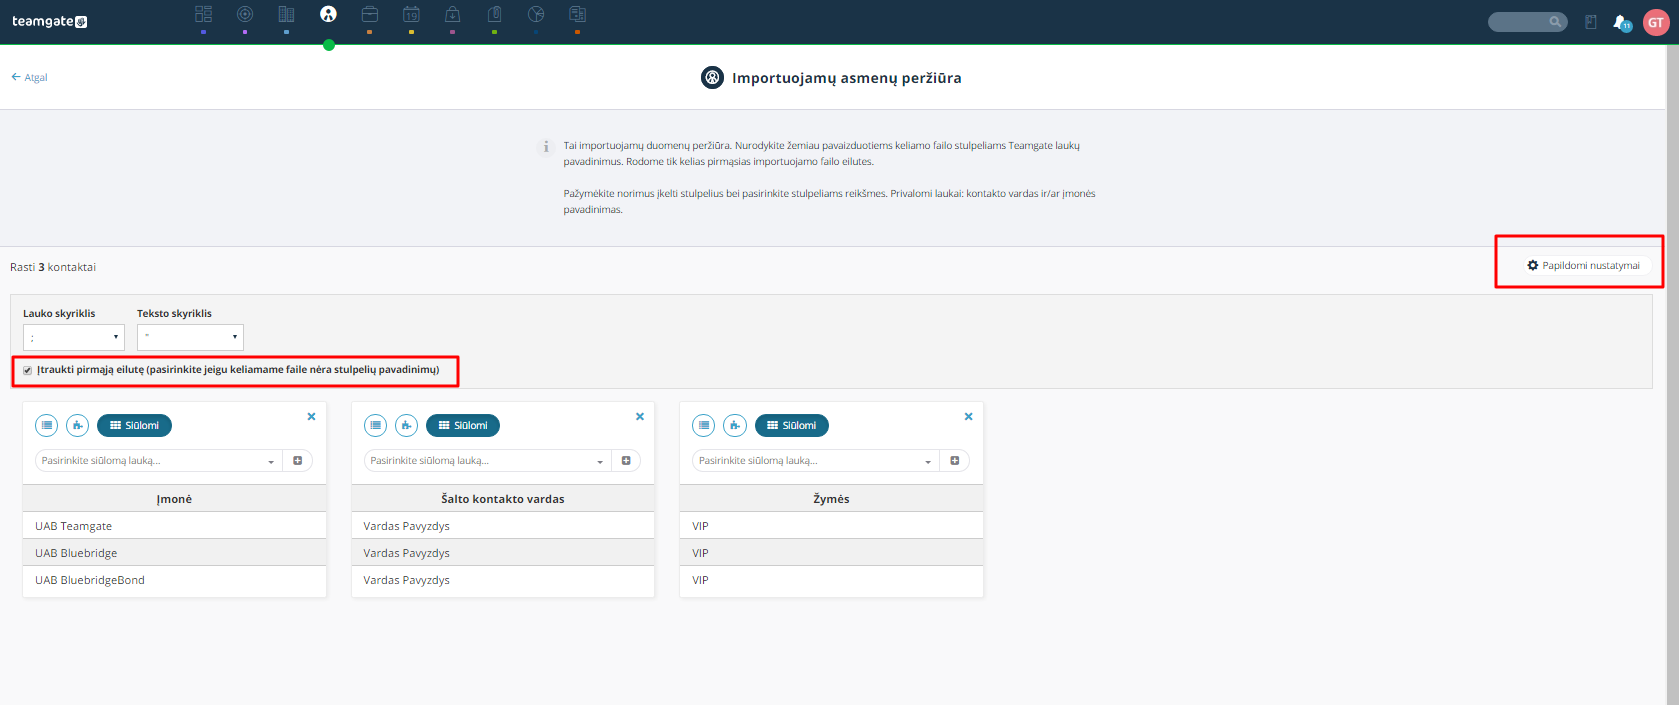The height and width of the screenshot is (705, 1679).
Task: Open the calendar icon in top navigation
Action: pyautogui.click(x=411, y=14)
